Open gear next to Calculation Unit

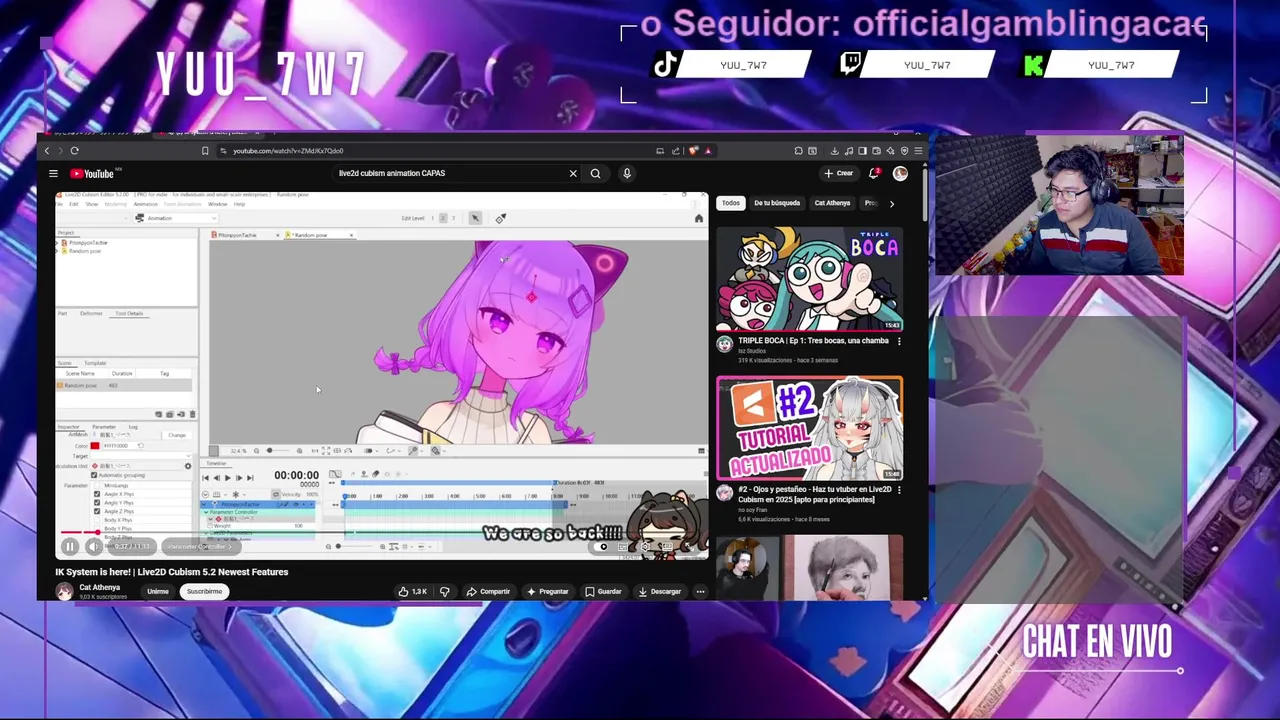tap(188, 466)
